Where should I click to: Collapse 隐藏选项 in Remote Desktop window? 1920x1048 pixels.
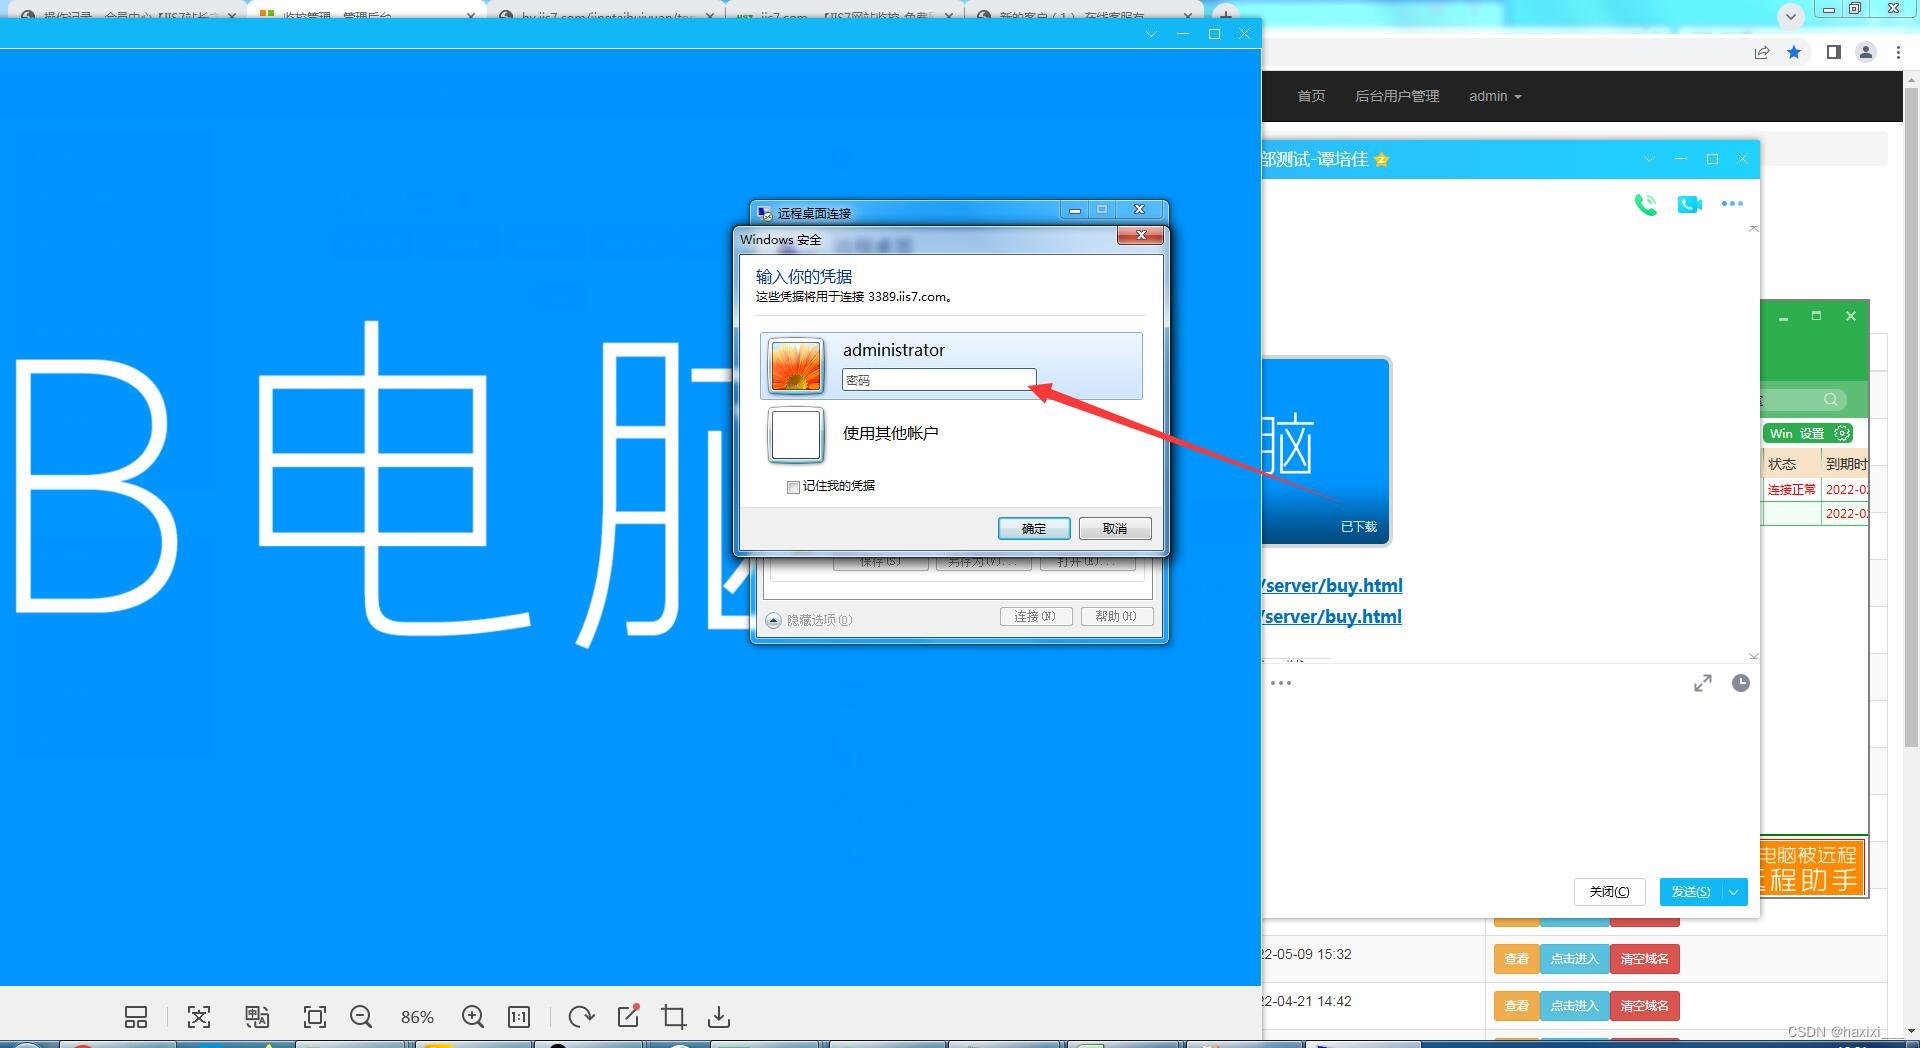pyautogui.click(x=809, y=620)
